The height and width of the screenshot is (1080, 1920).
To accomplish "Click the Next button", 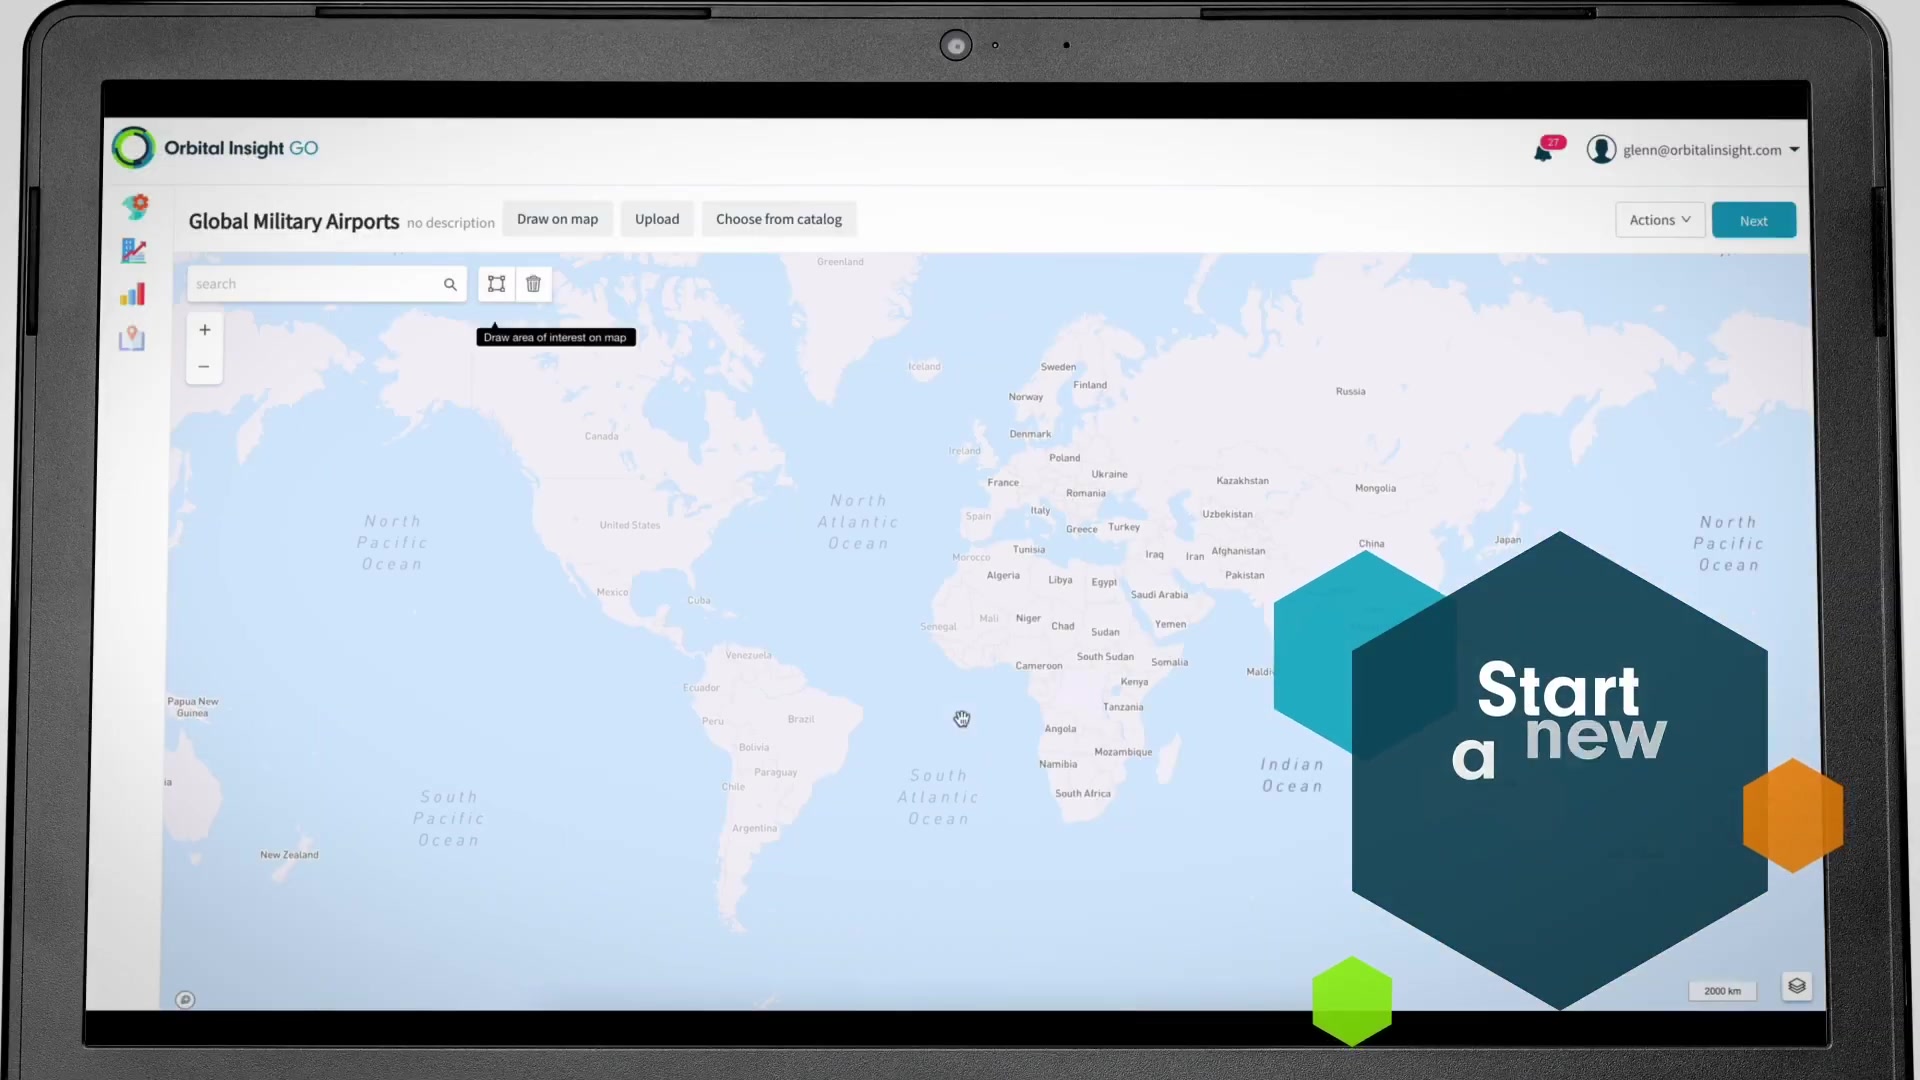I will 1754,220.
